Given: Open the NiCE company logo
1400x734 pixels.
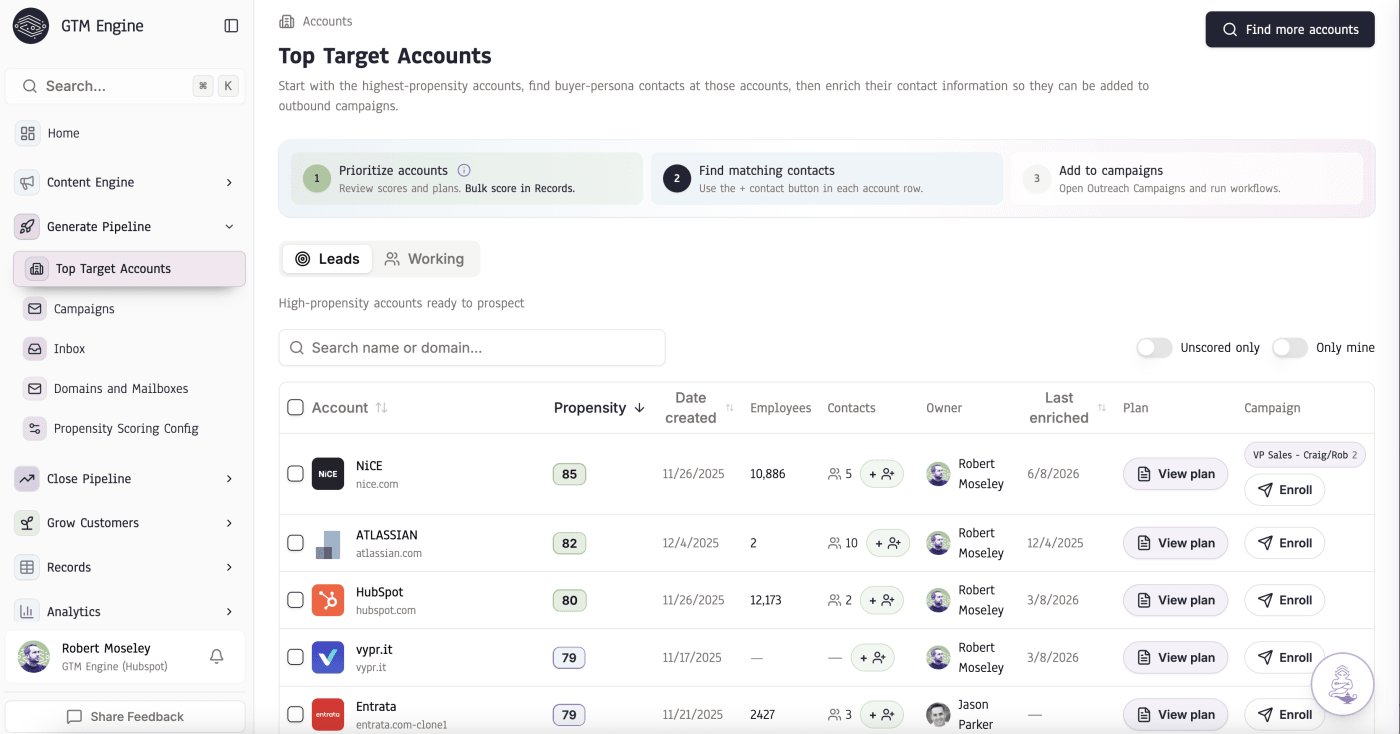Looking at the screenshot, I should [328, 474].
